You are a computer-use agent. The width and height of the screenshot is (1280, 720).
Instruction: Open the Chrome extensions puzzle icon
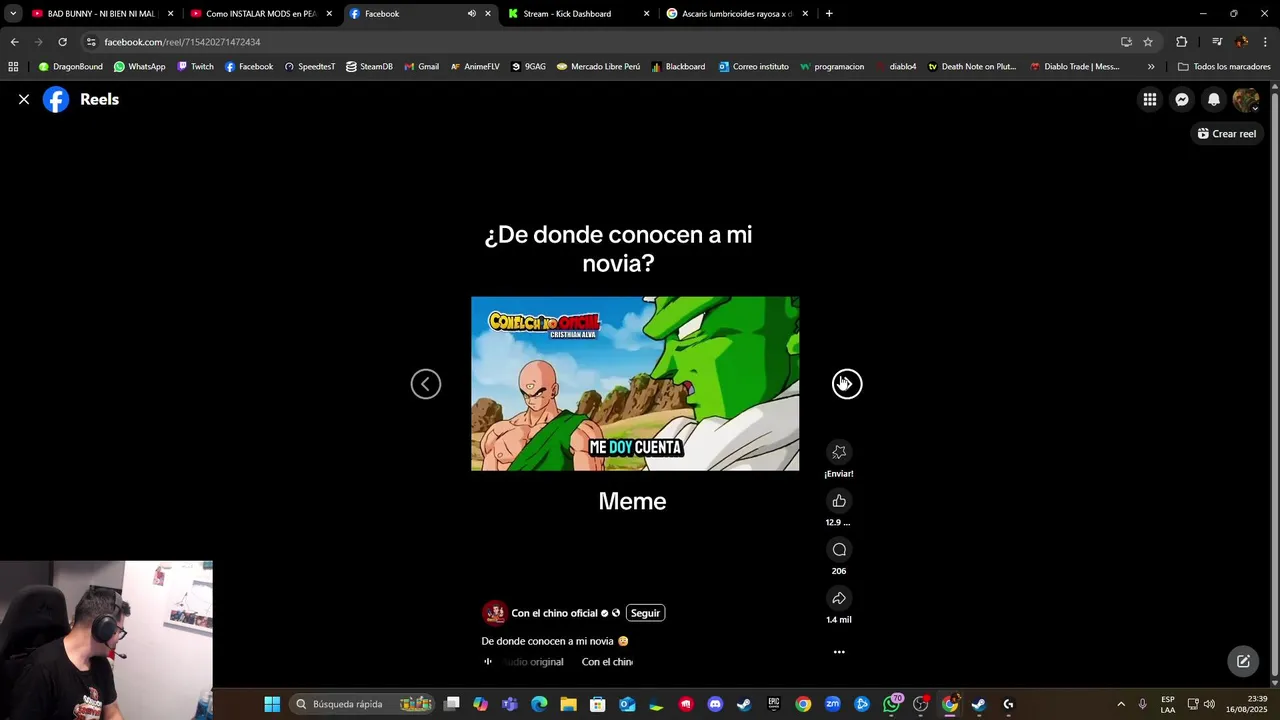tap(1182, 42)
